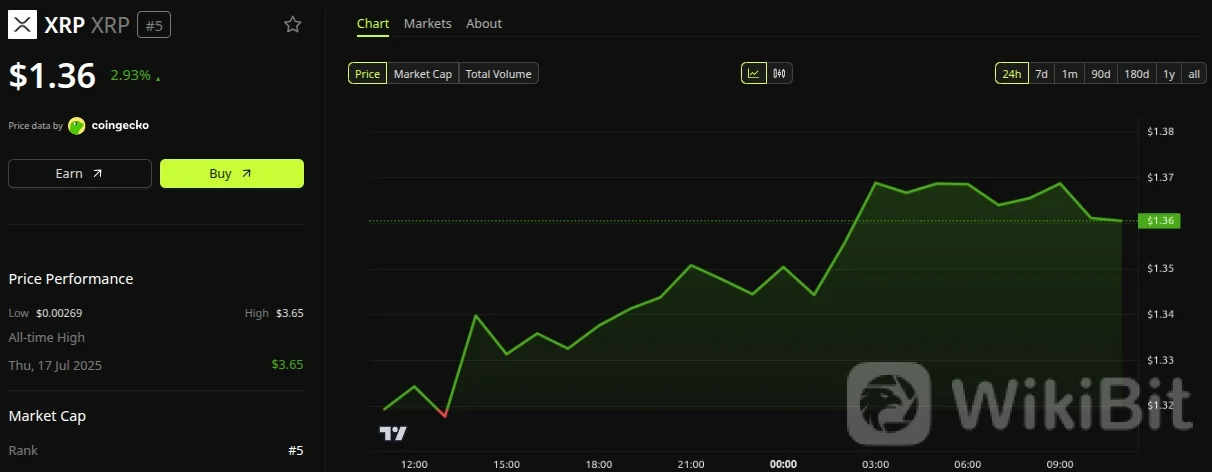Set chart range to 90d

(x=1101, y=73)
